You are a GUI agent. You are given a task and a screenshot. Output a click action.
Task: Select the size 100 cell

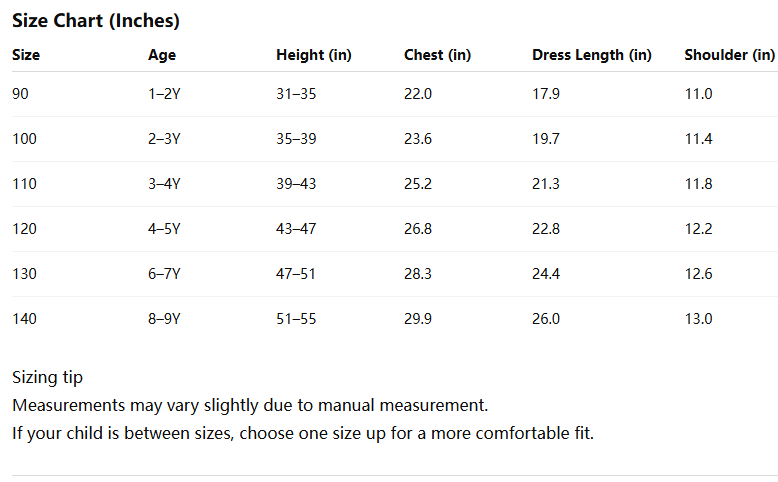[x=24, y=139]
